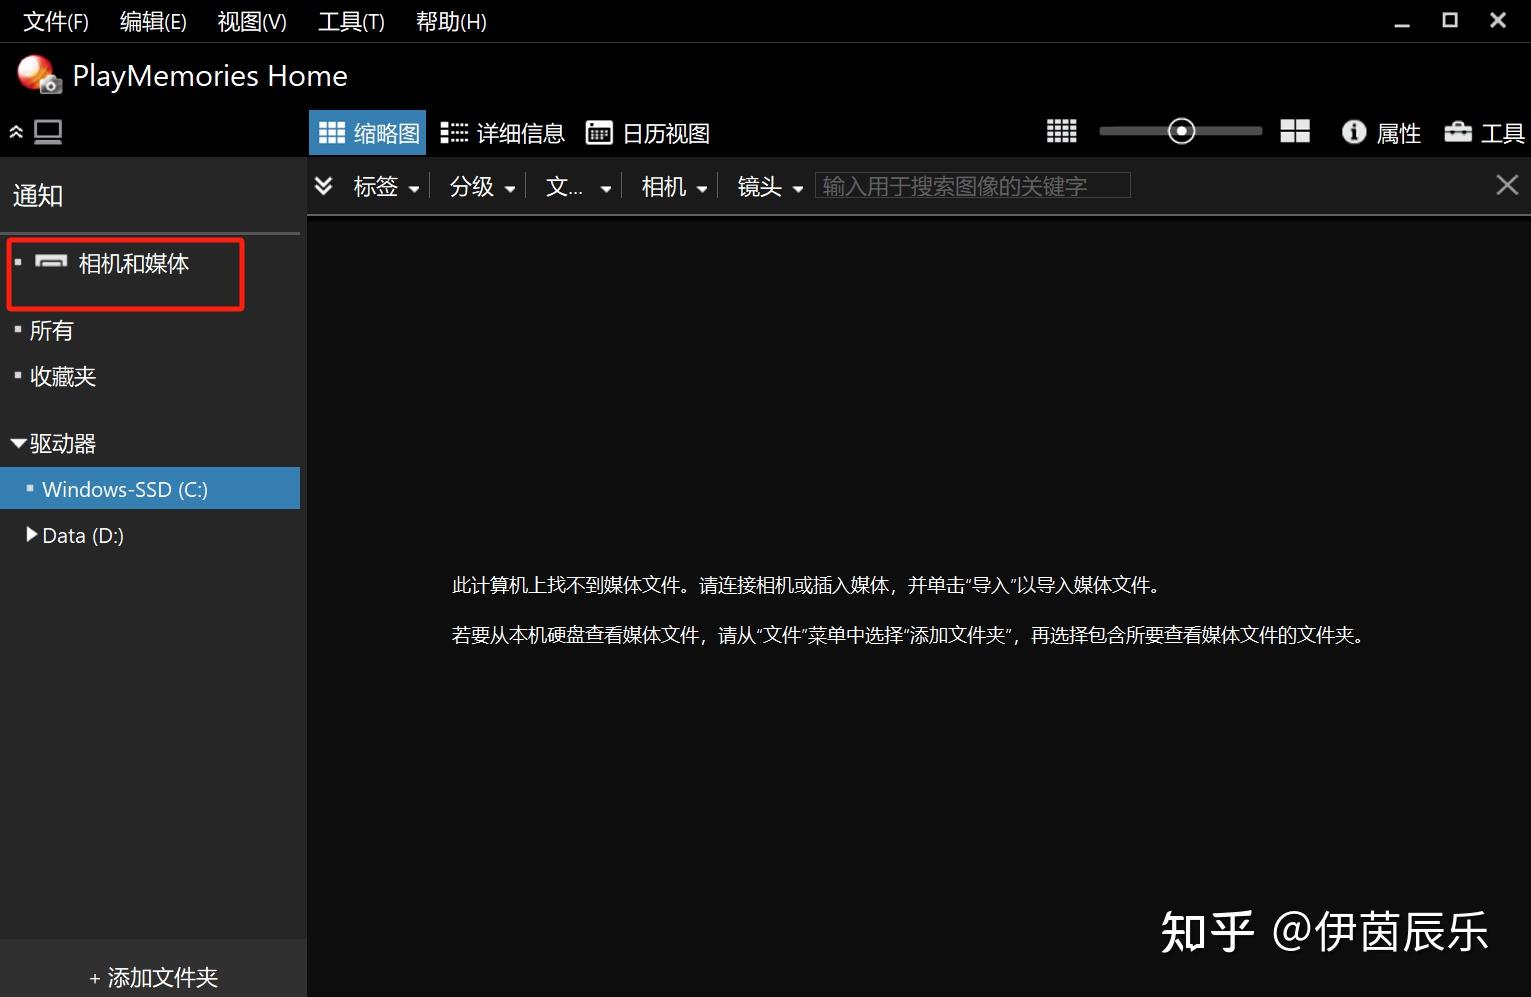Expand the Data (D:) drive
This screenshot has width=1531, height=997.
[32, 535]
